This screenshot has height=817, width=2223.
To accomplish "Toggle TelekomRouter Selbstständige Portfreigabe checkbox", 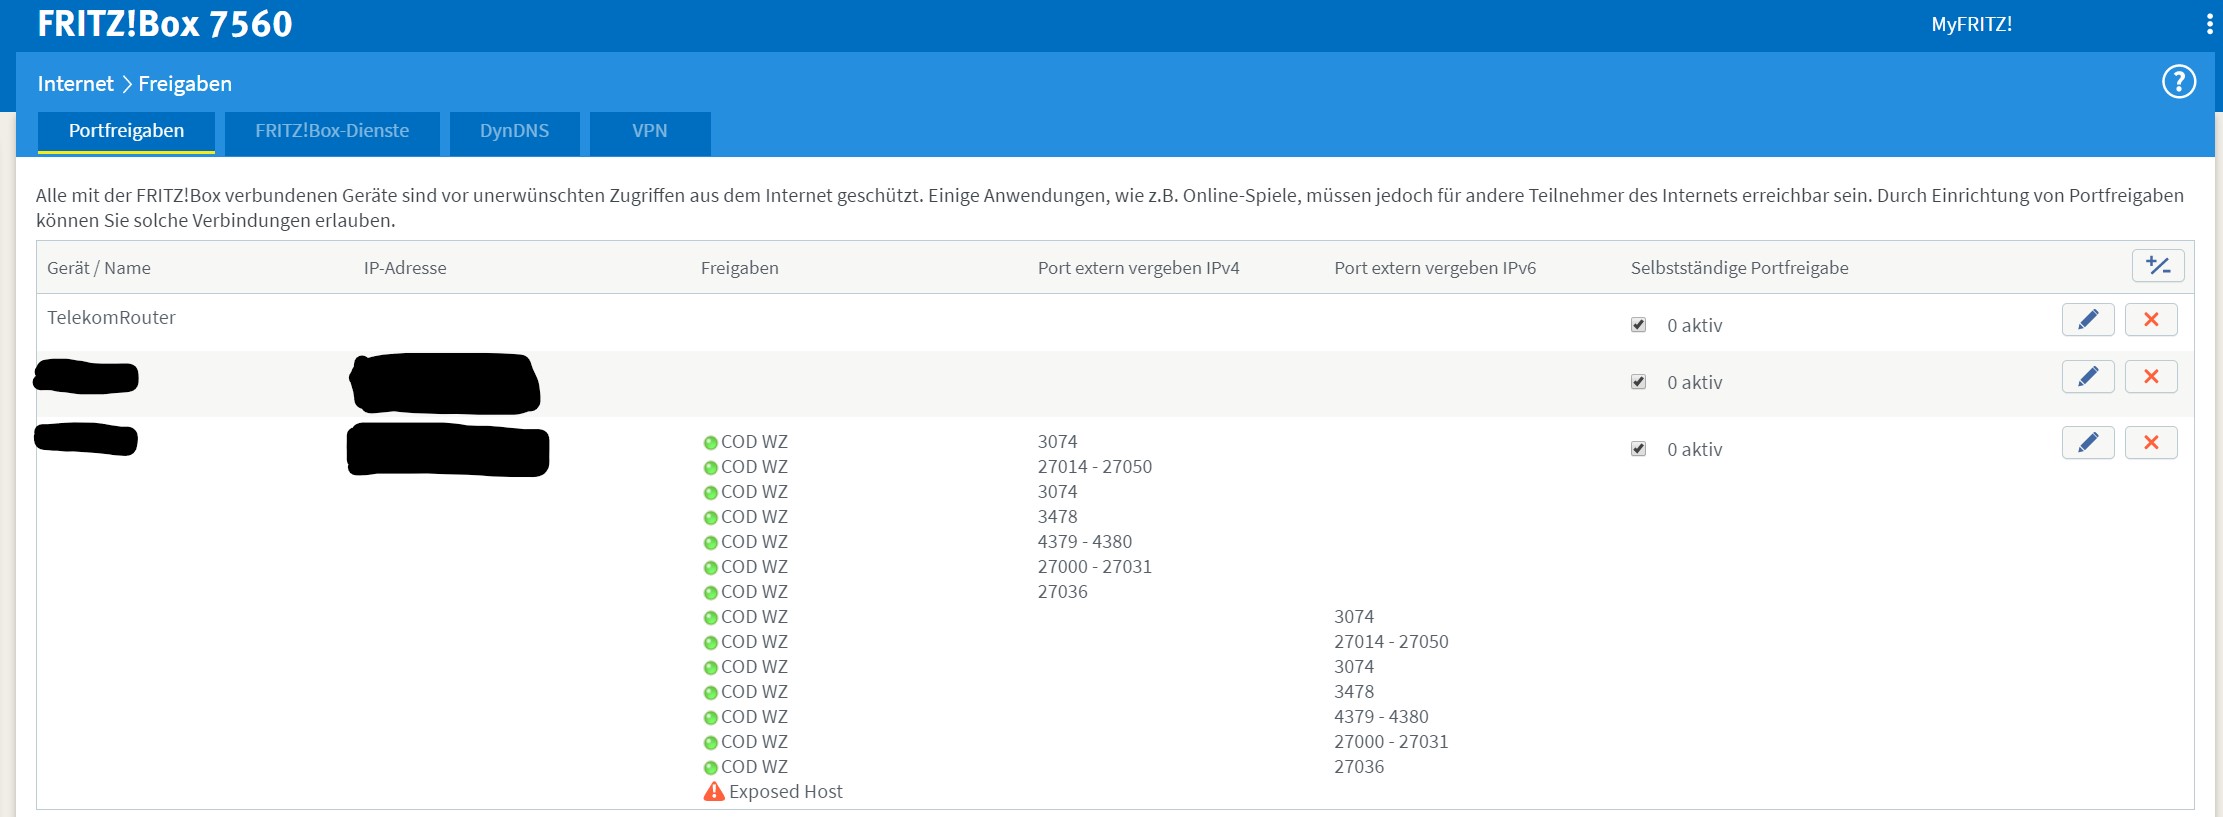I will tap(1638, 325).
